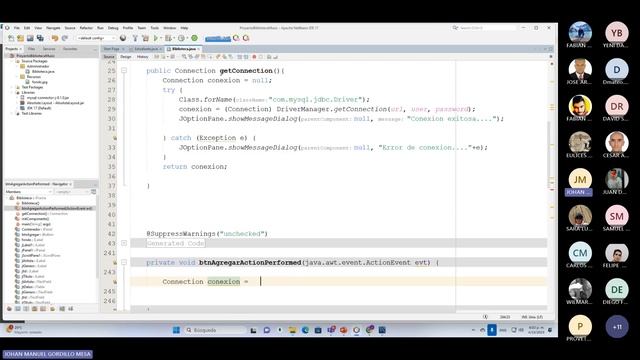Collapse the getConnection method fold at line 25

(124, 71)
